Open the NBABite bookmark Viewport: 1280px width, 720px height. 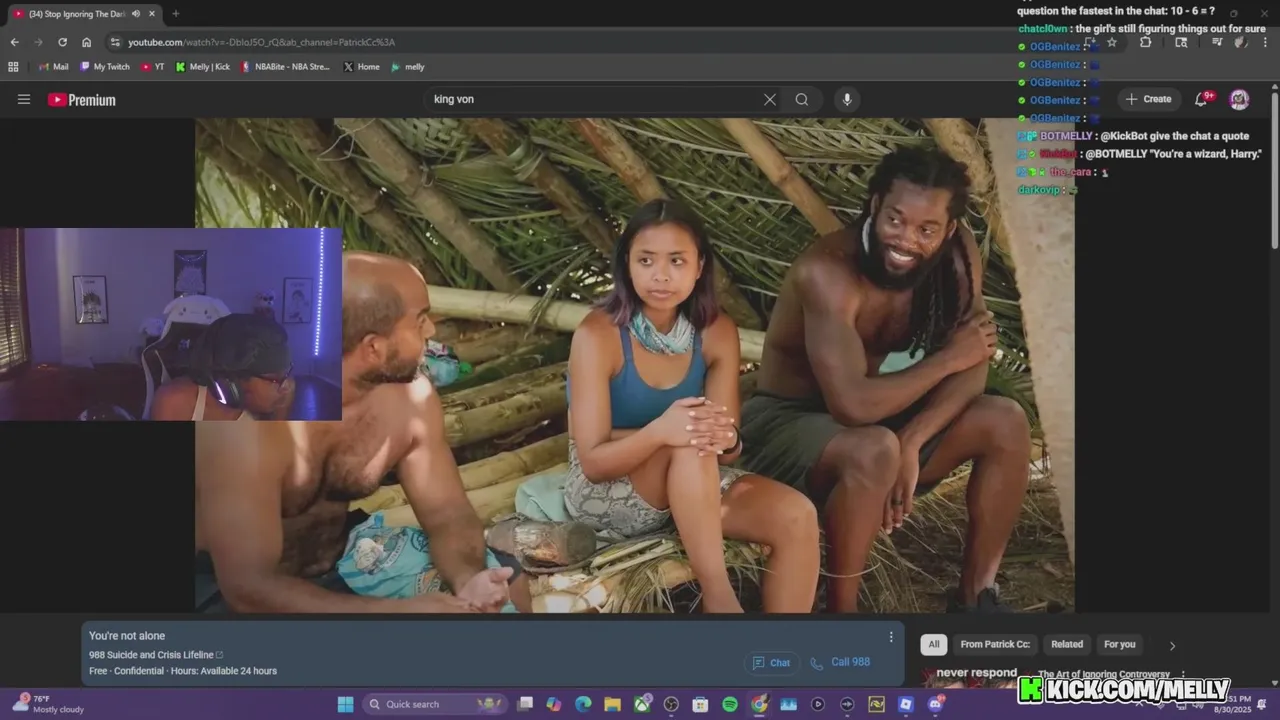coord(286,67)
